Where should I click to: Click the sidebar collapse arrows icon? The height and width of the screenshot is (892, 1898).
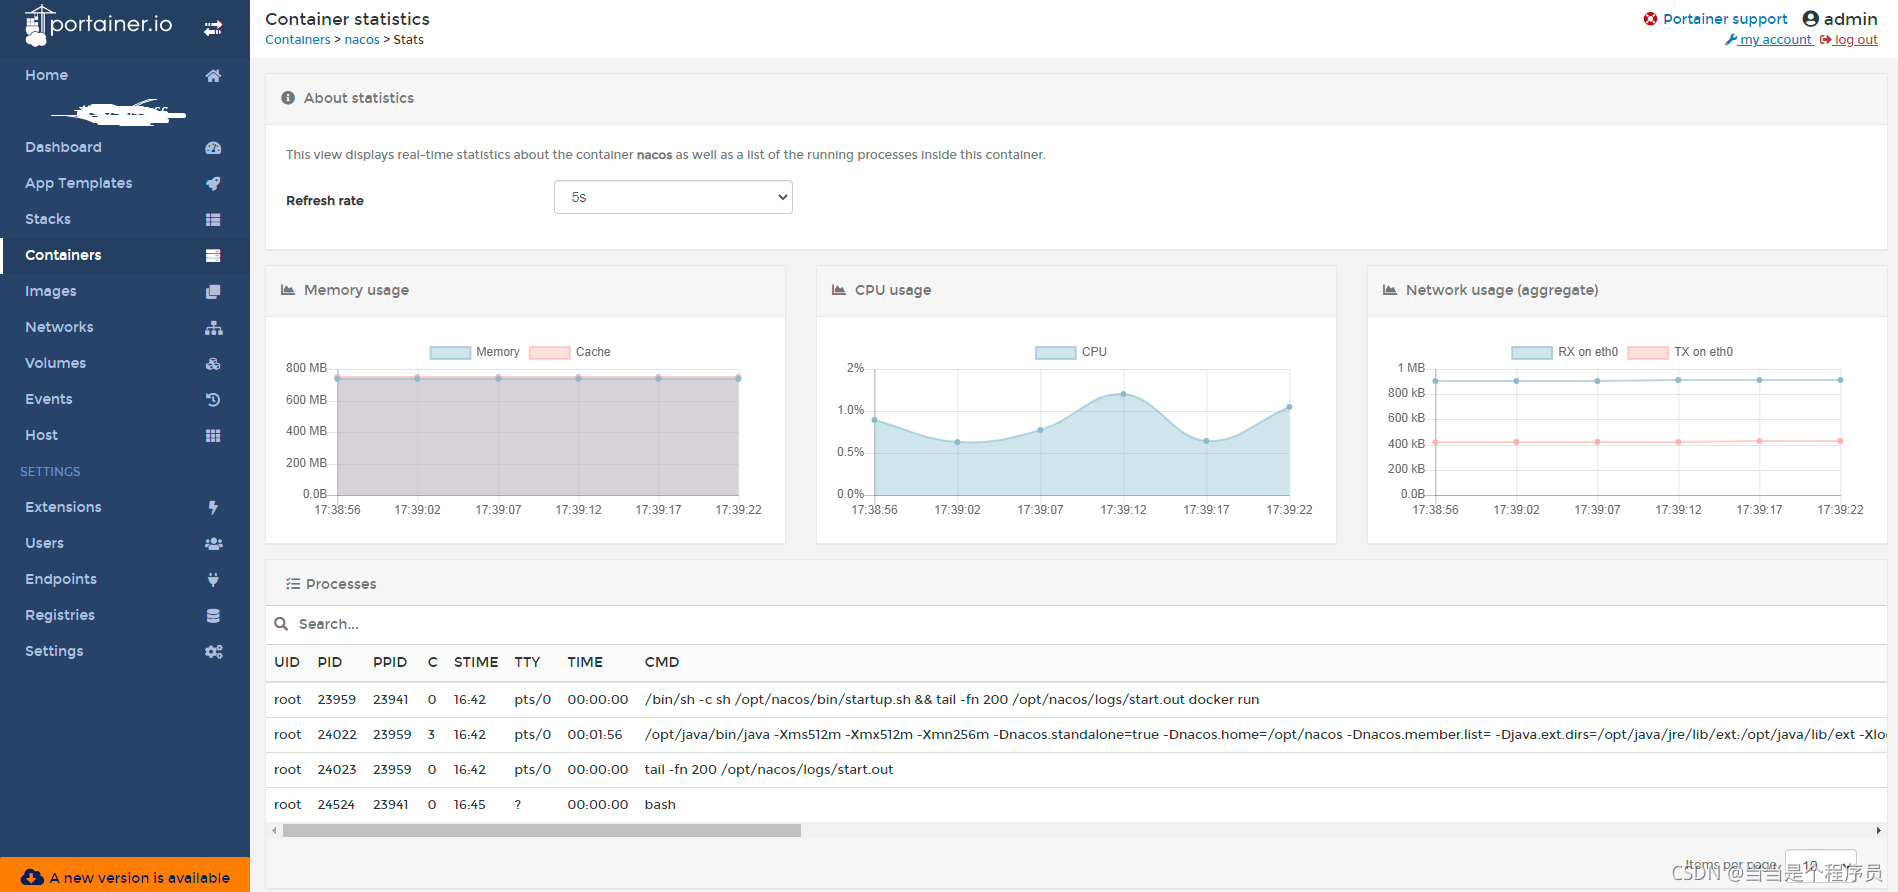point(213,28)
